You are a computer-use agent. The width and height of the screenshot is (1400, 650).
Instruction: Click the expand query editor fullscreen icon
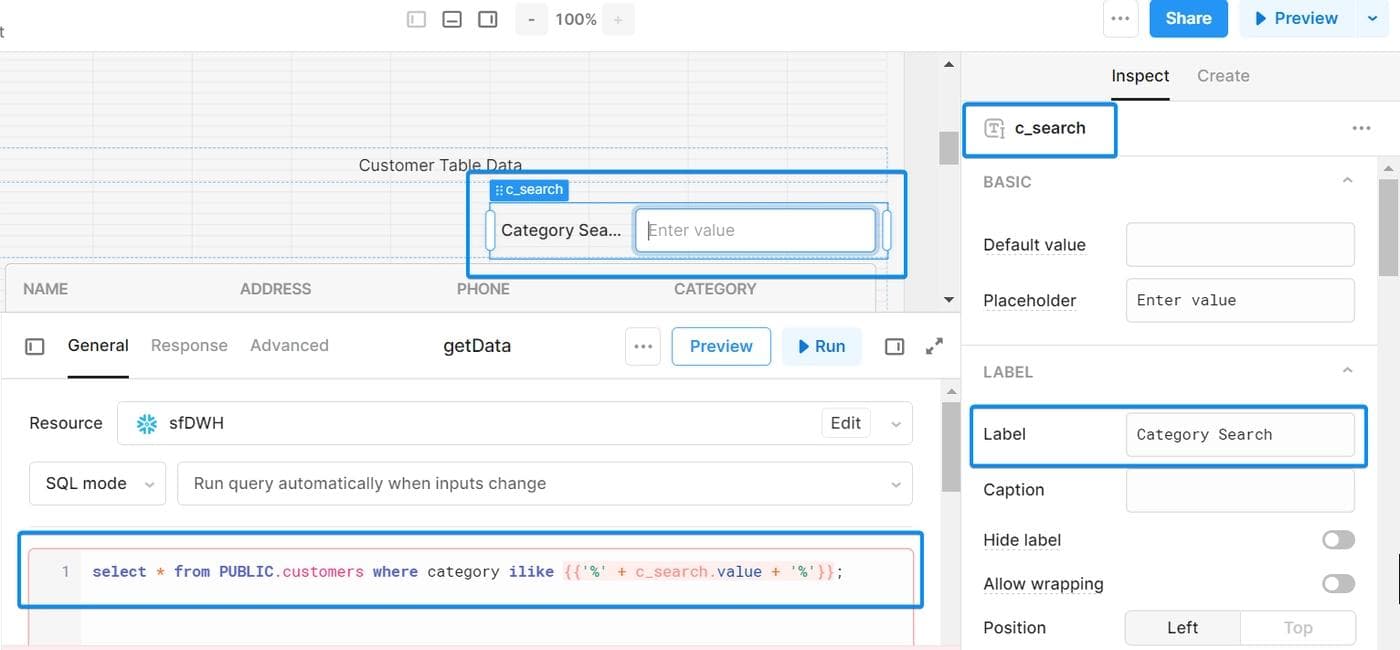(934, 346)
